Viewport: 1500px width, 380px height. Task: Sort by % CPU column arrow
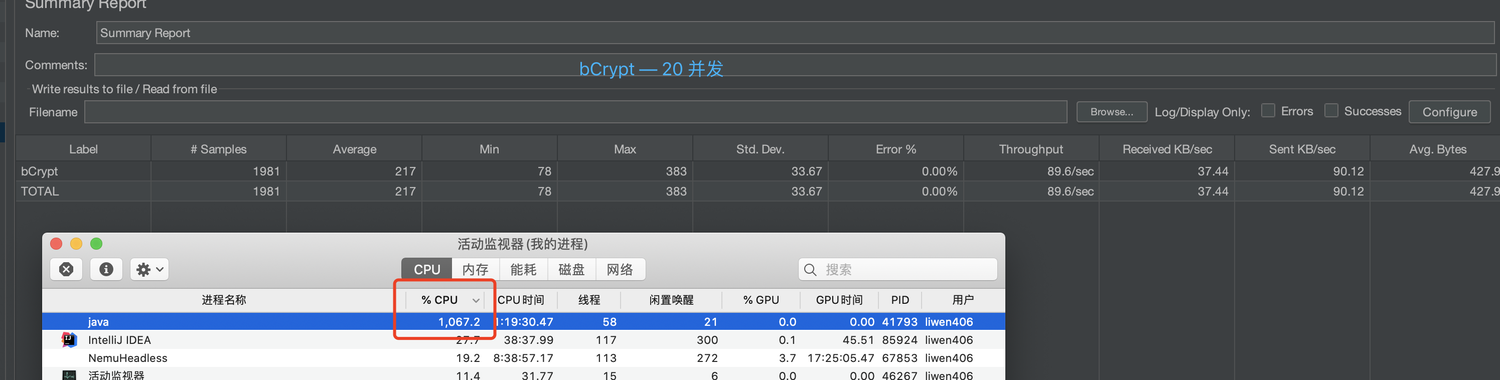click(x=476, y=300)
